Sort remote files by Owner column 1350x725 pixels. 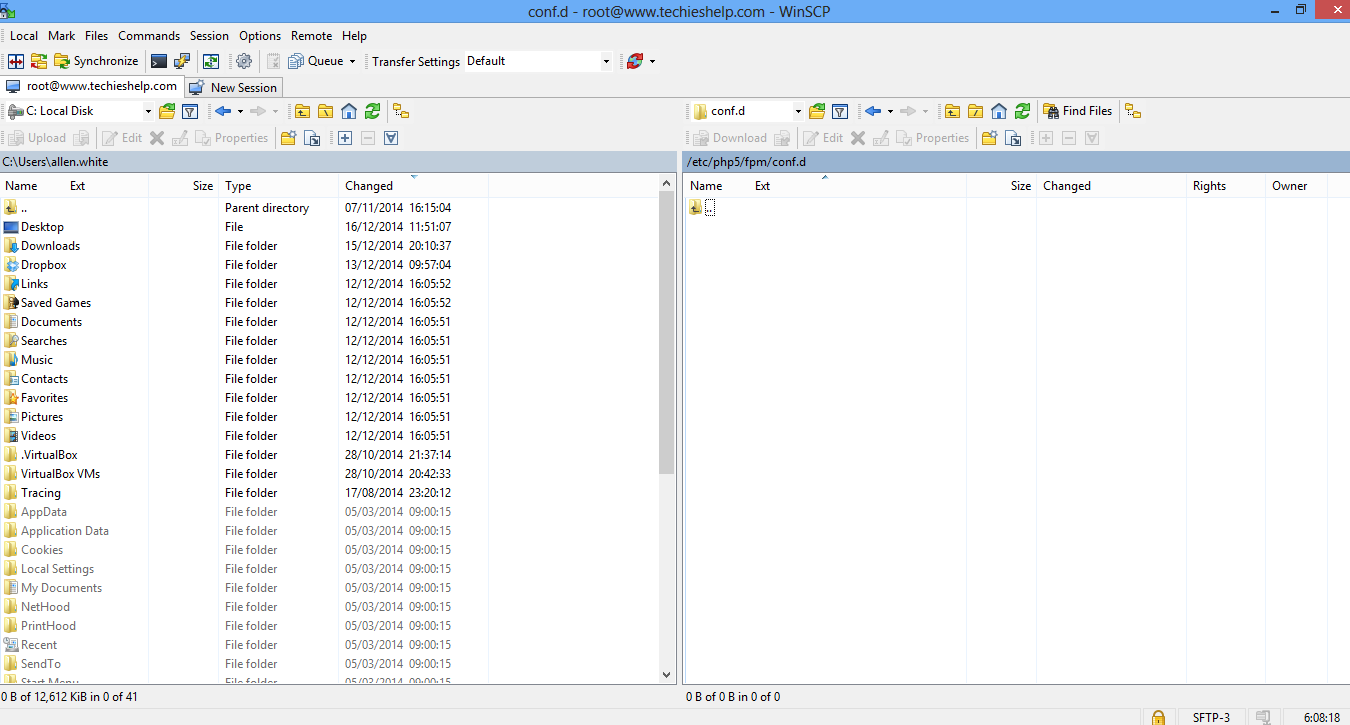tap(1296, 186)
